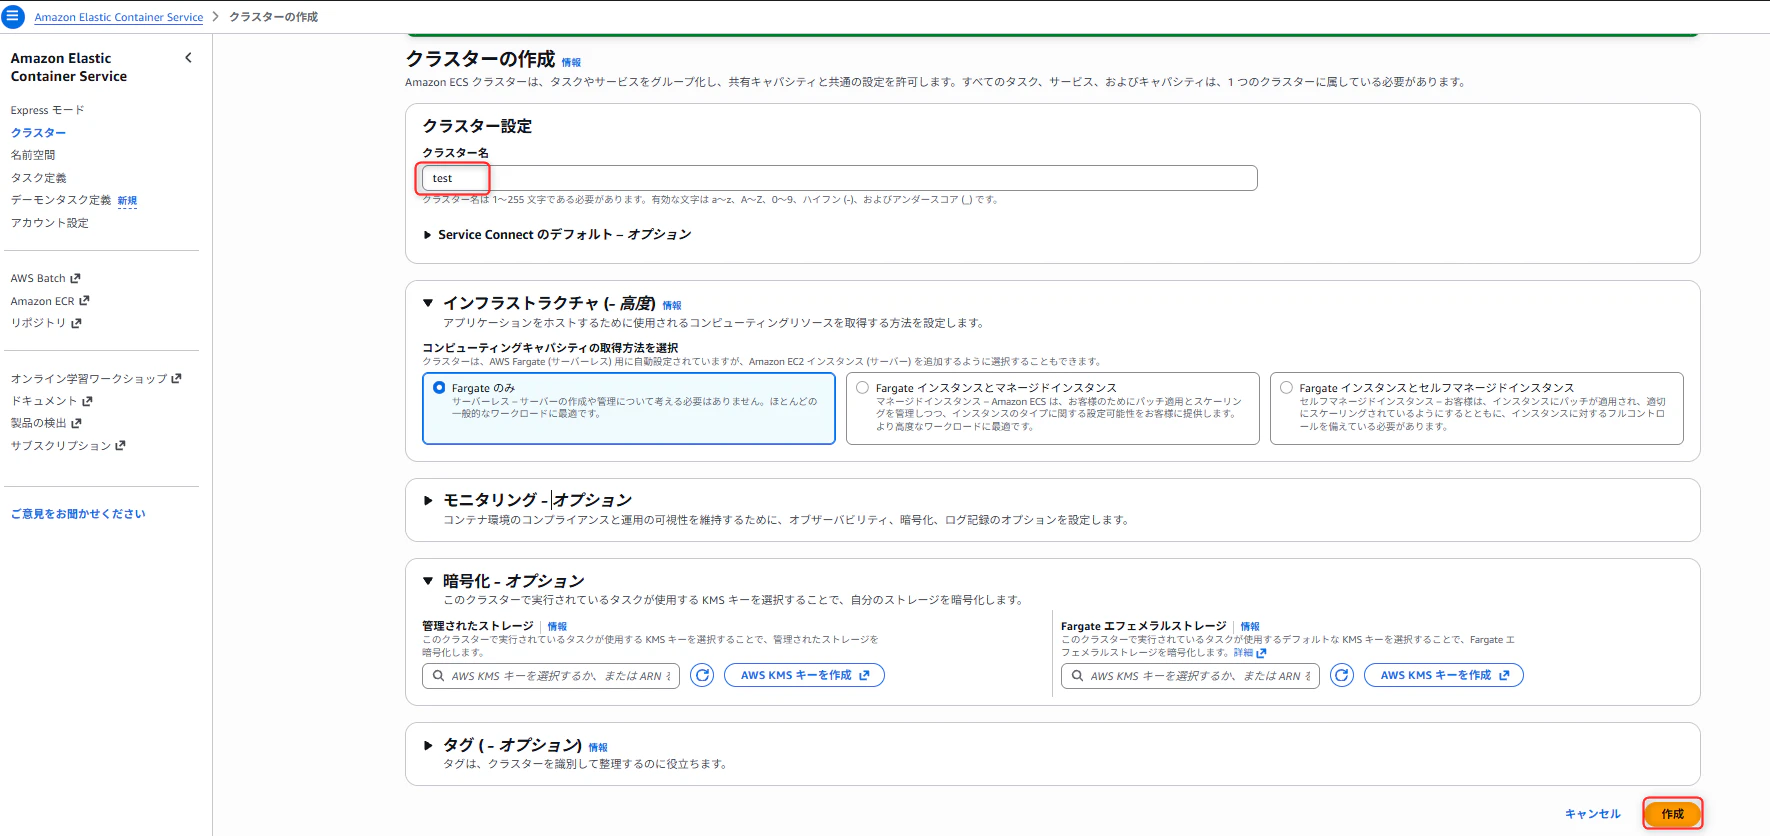Open the 情報 link beside 管理されたストレージ
The width and height of the screenshot is (1770, 836).
(557, 626)
